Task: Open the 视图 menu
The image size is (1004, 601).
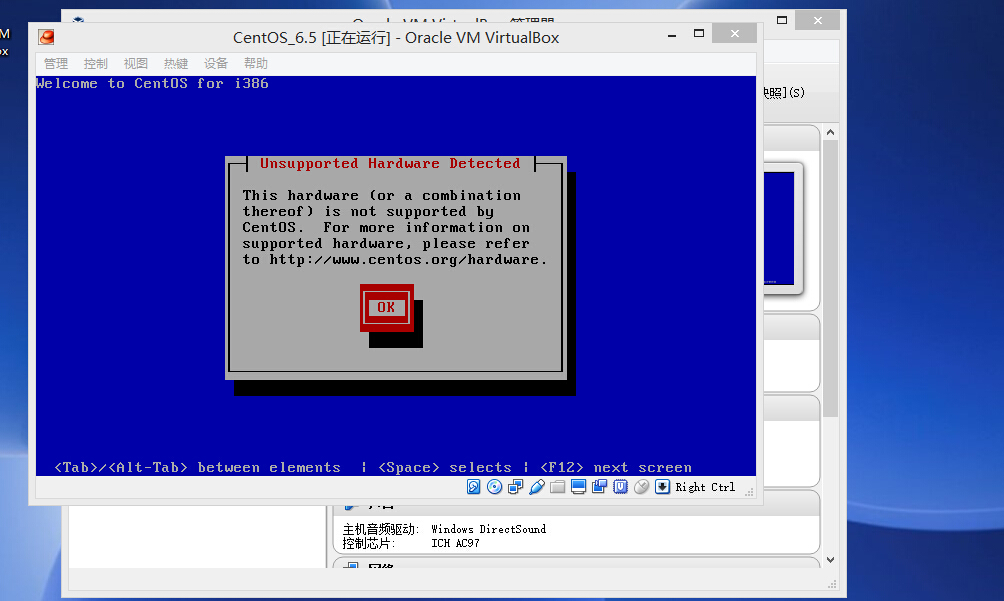Action: 136,63
